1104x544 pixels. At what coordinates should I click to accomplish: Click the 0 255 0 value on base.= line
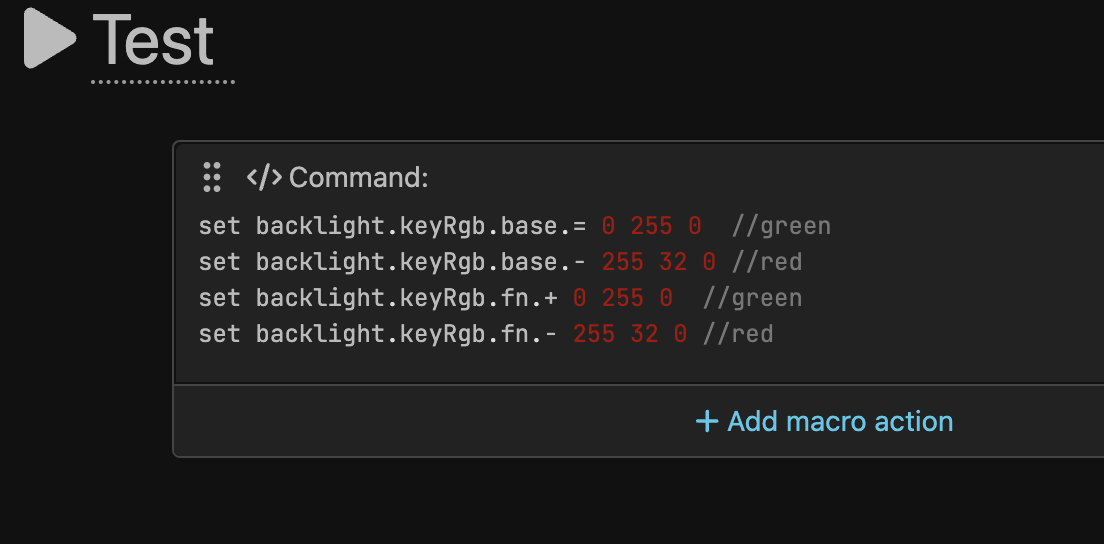(651, 226)
